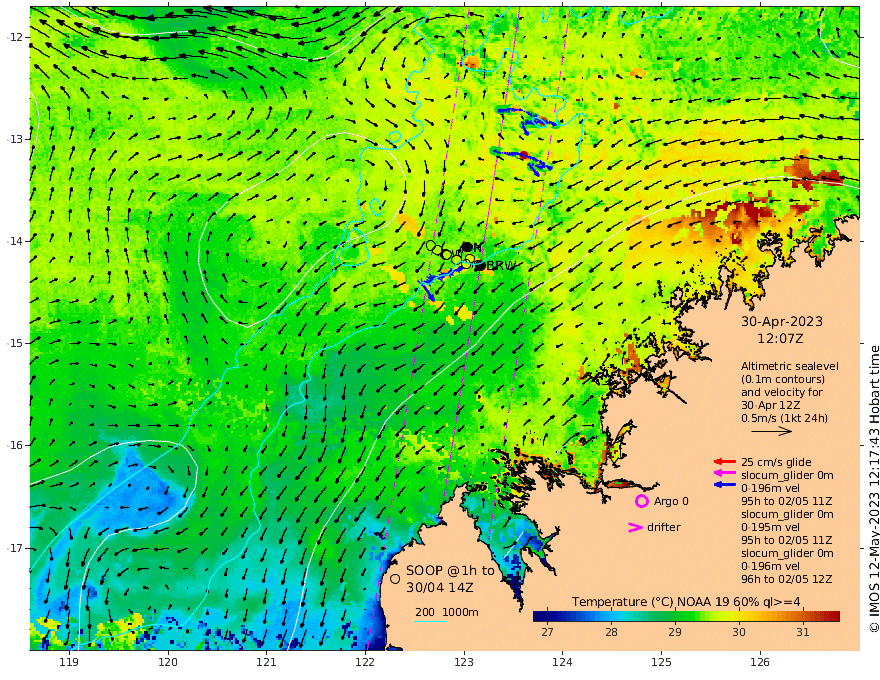This screenshot has height=680, width=880.
Task: Click the '(0.1m contours)' legend line
Action: 783,379
